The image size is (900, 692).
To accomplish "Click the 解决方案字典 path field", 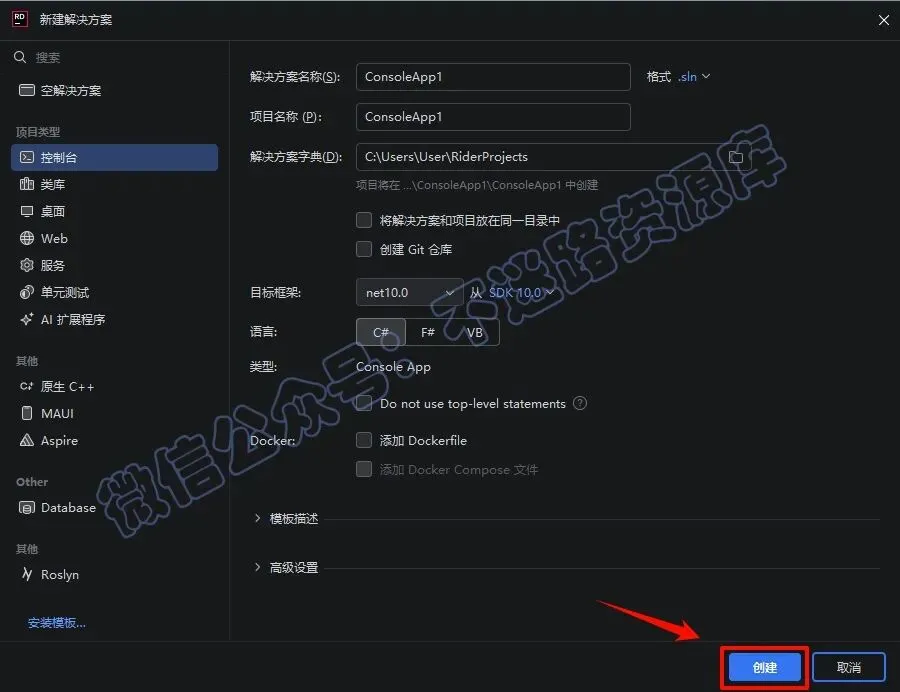I will [553, 157].
